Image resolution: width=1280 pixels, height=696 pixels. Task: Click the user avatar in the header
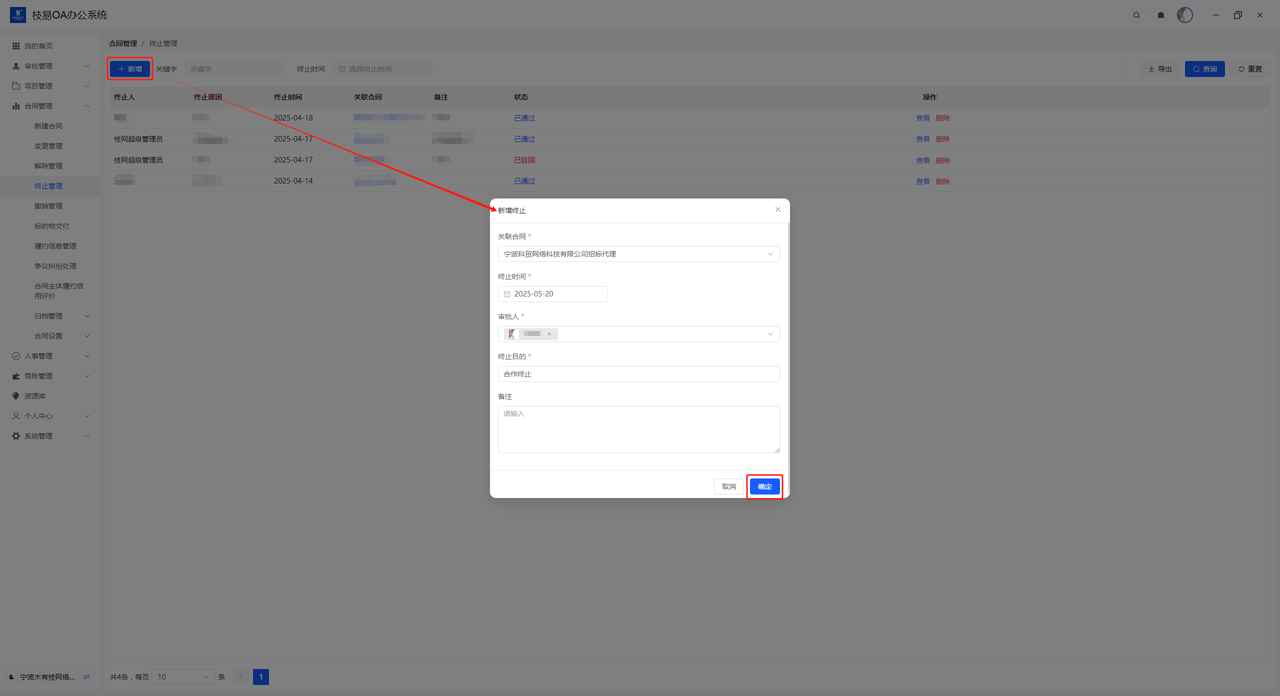[1185, 15]
